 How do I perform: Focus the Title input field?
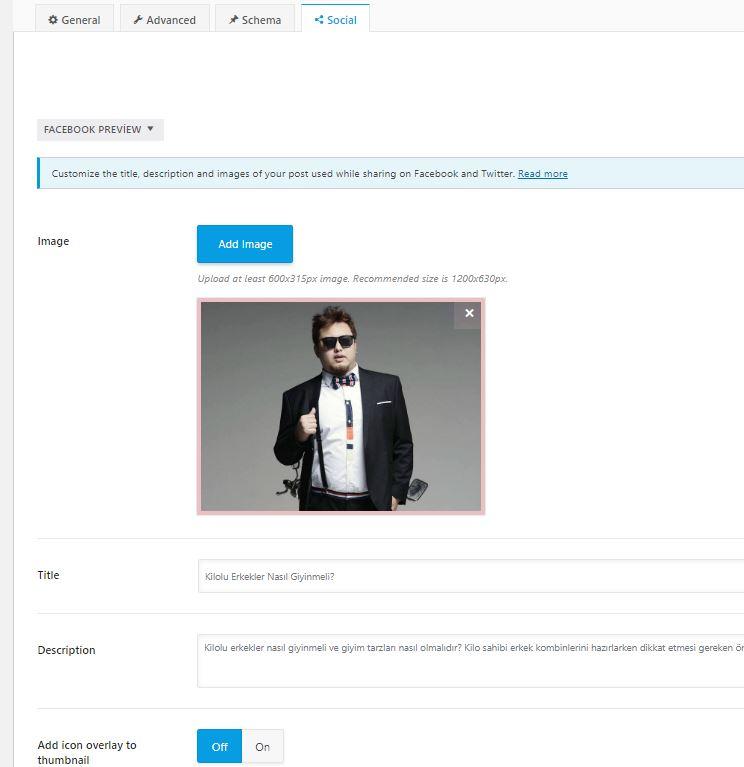coord(470,576)
